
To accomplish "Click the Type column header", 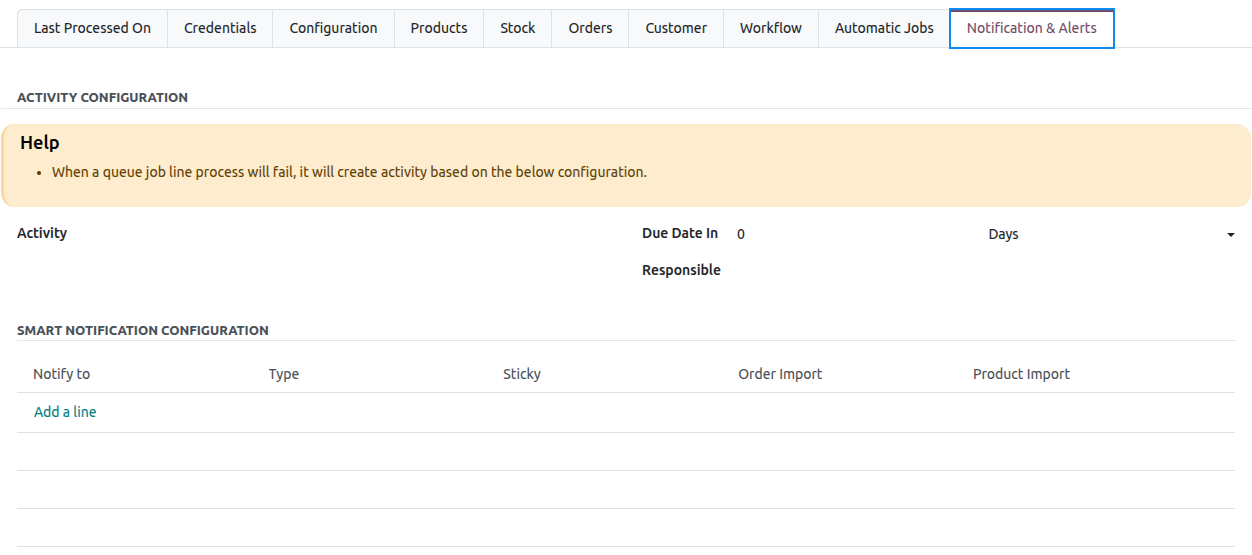I will 284,374.
